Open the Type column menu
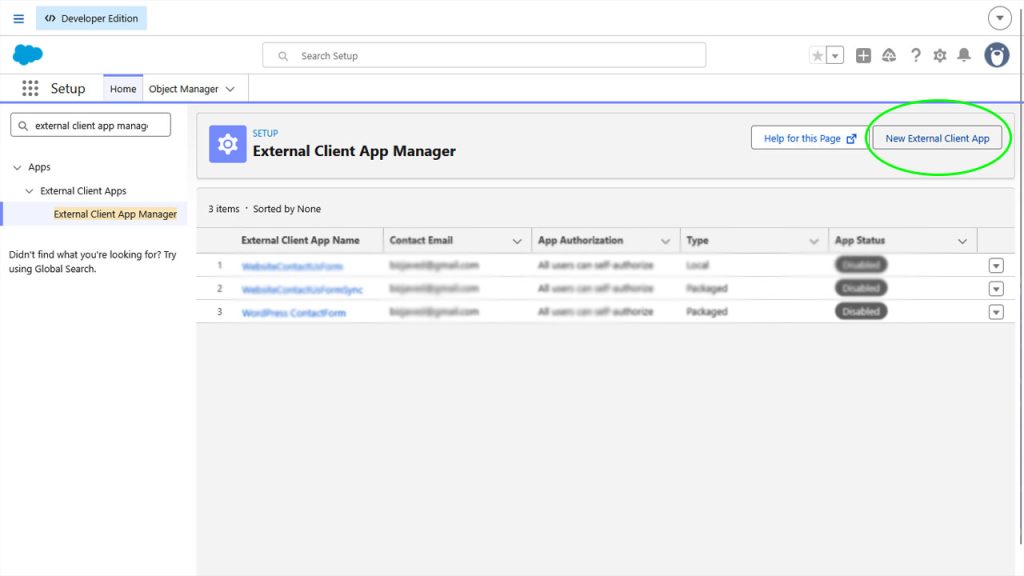The width and height of the screenshot is (1024, 576). [814, 241]
